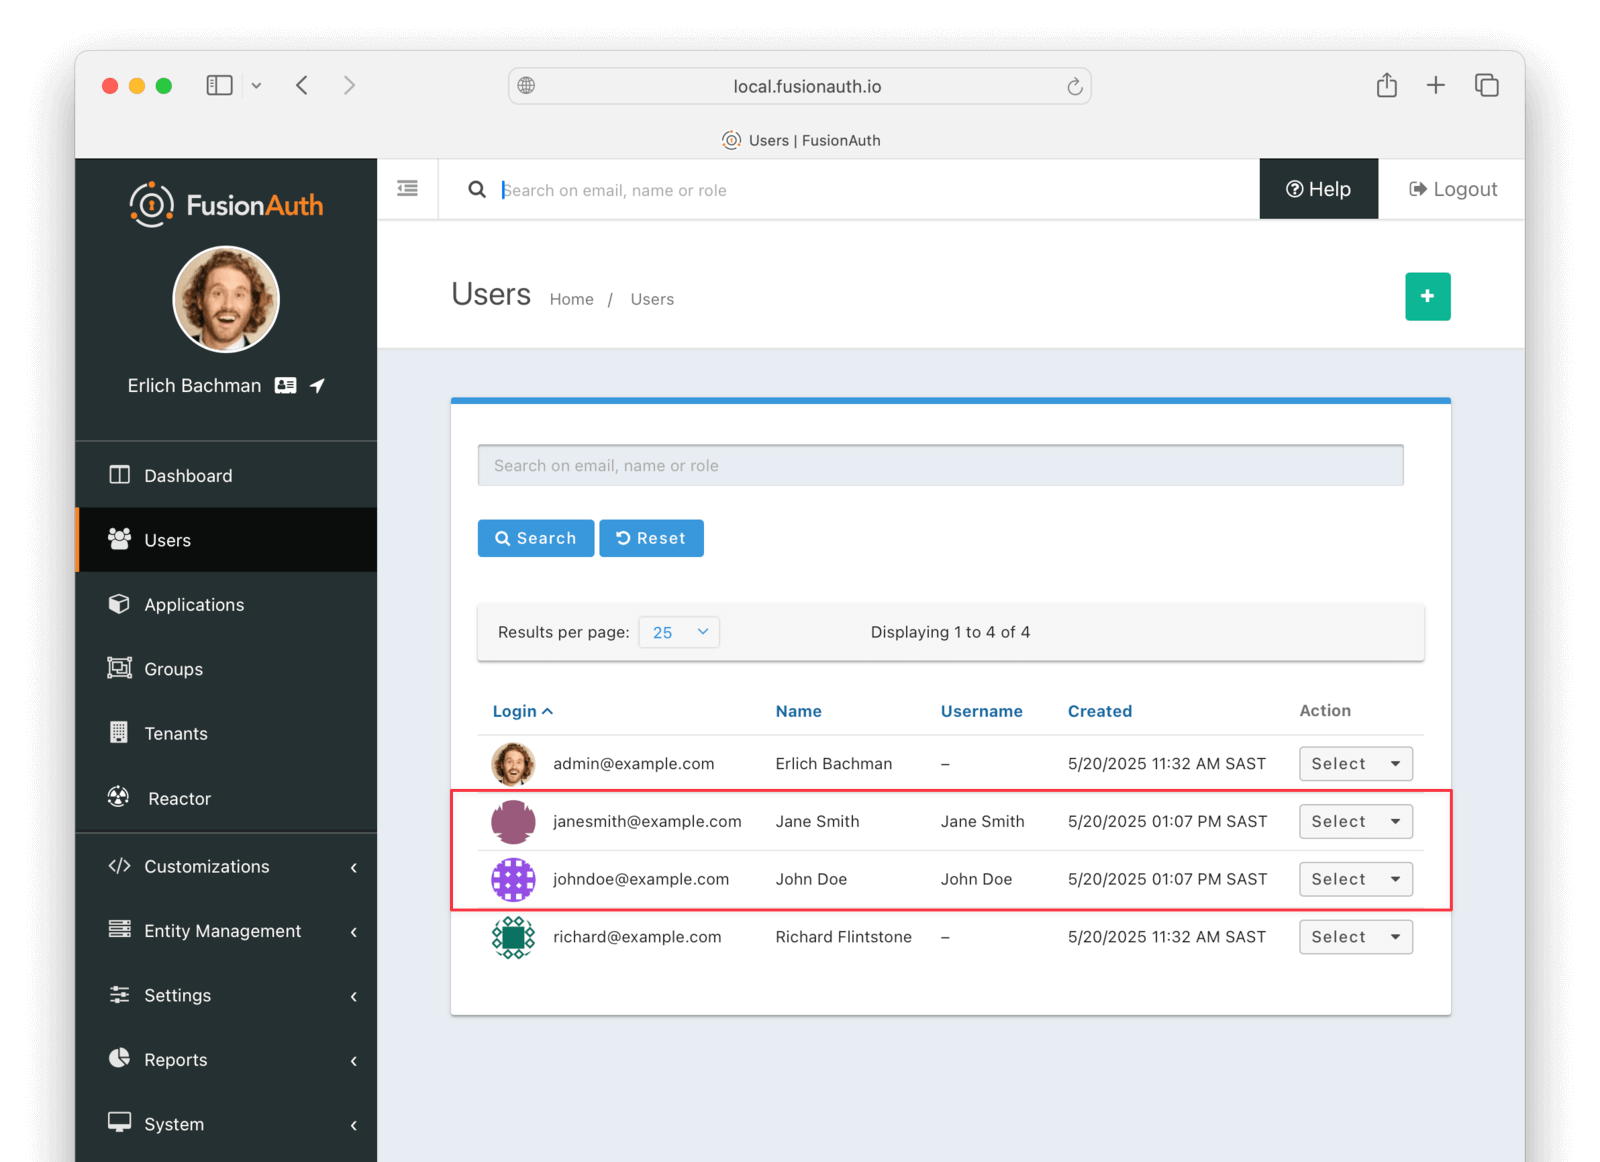Click the green add user plus button
1600x1162 pixels.
pos(1427,296)
